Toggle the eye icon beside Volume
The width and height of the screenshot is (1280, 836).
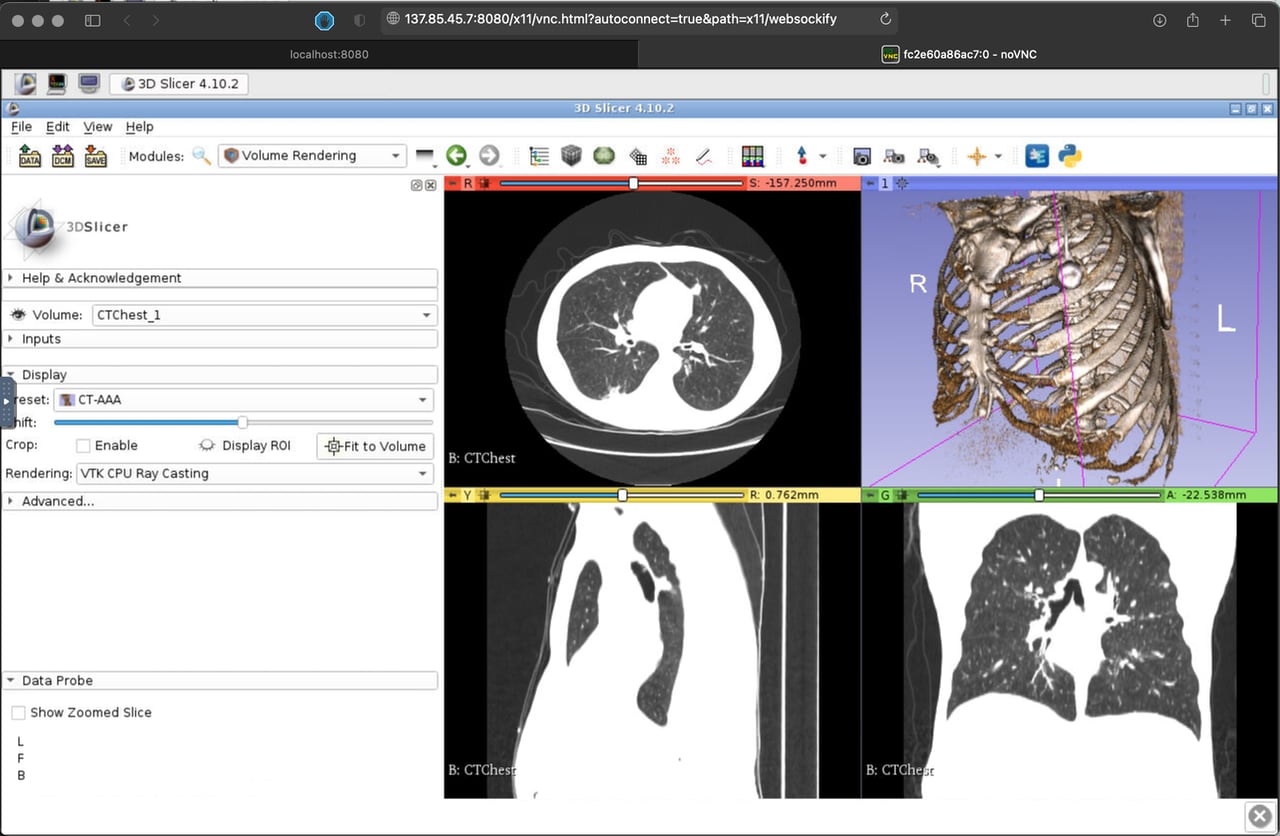[18, 315]
